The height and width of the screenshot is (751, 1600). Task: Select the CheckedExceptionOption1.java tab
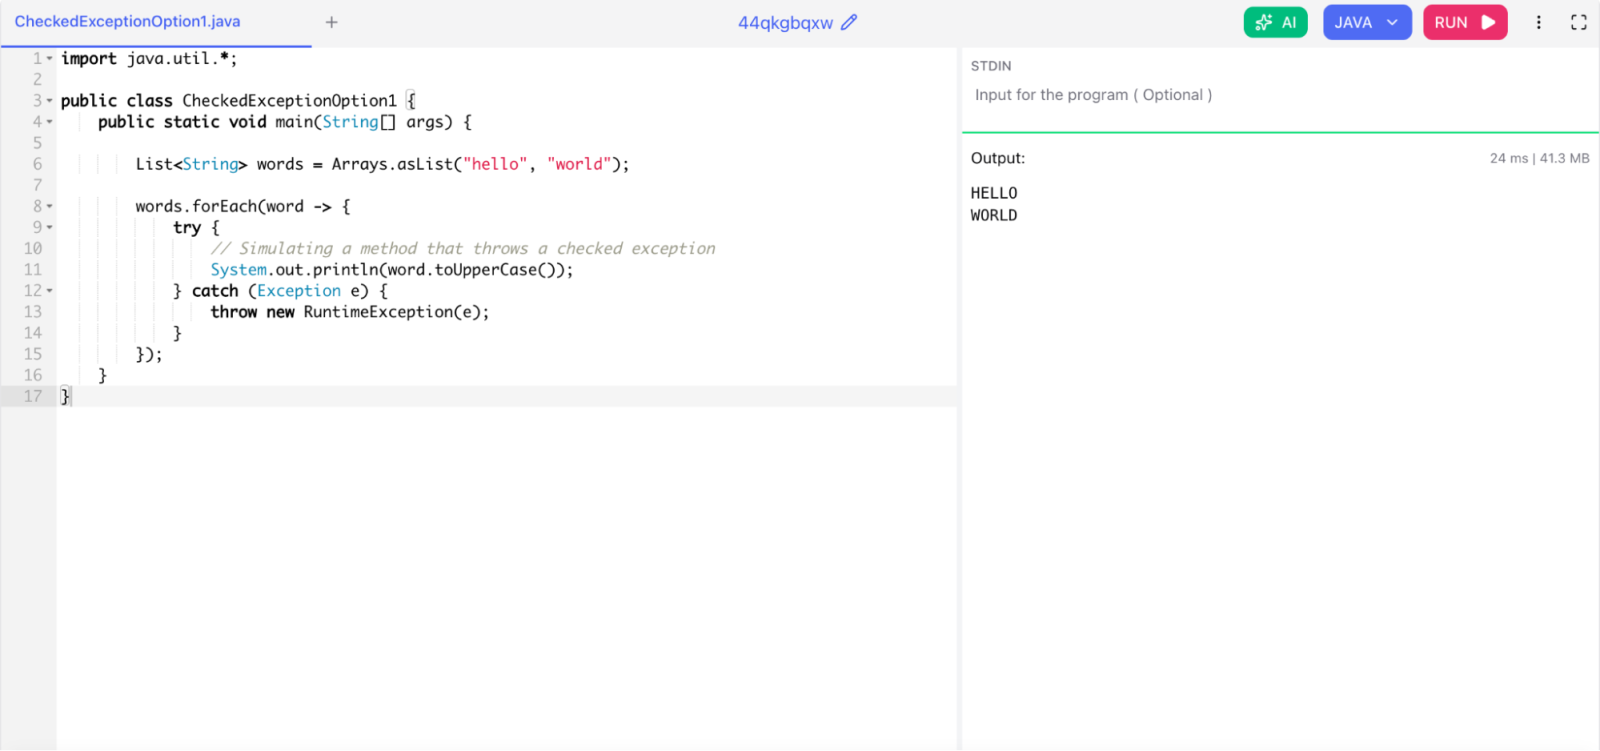coord(127,22)
